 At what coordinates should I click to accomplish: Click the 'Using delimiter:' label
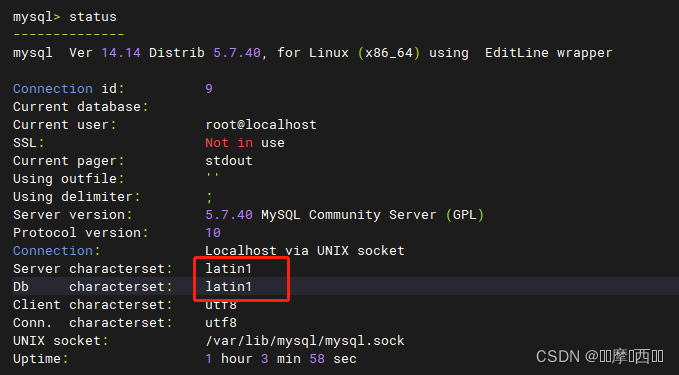click(77, 197)
